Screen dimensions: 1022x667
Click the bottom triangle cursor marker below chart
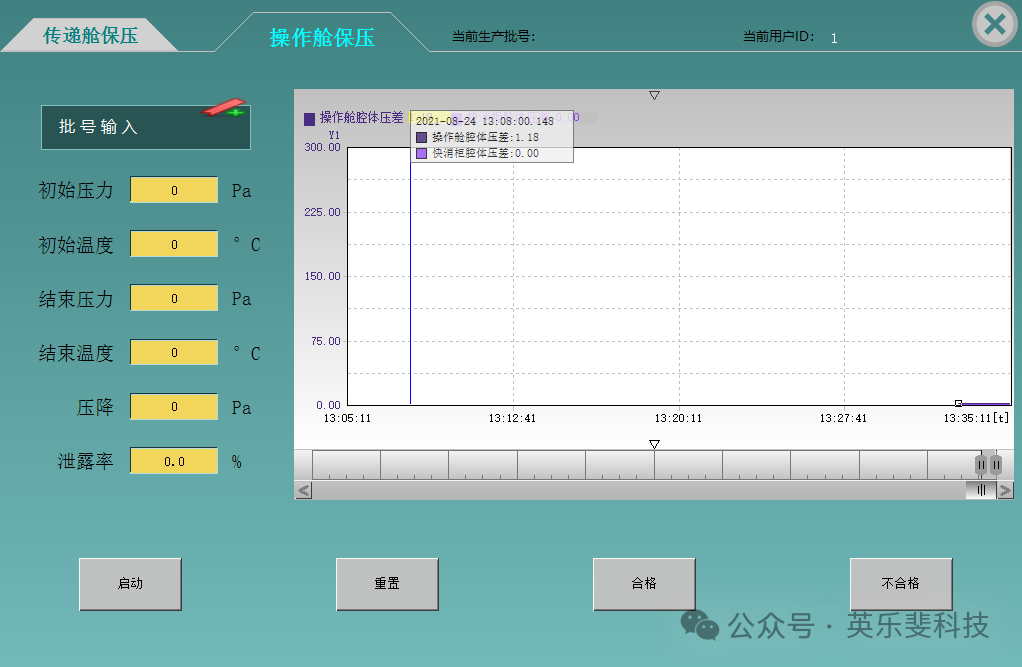click(654, 443)
